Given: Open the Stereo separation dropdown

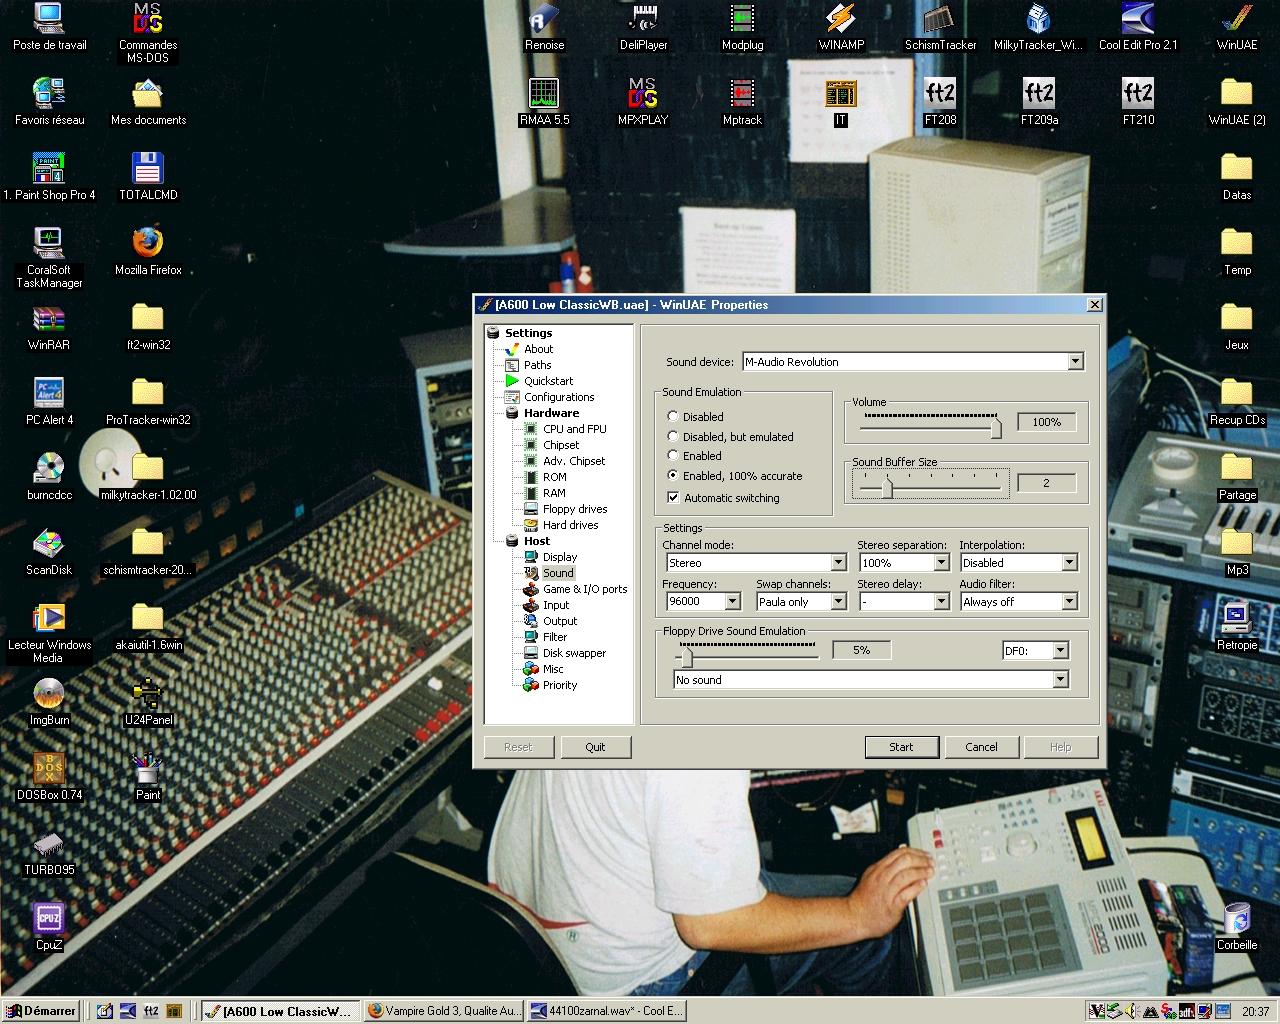Looking at the screenshot, I should point(941,563).
